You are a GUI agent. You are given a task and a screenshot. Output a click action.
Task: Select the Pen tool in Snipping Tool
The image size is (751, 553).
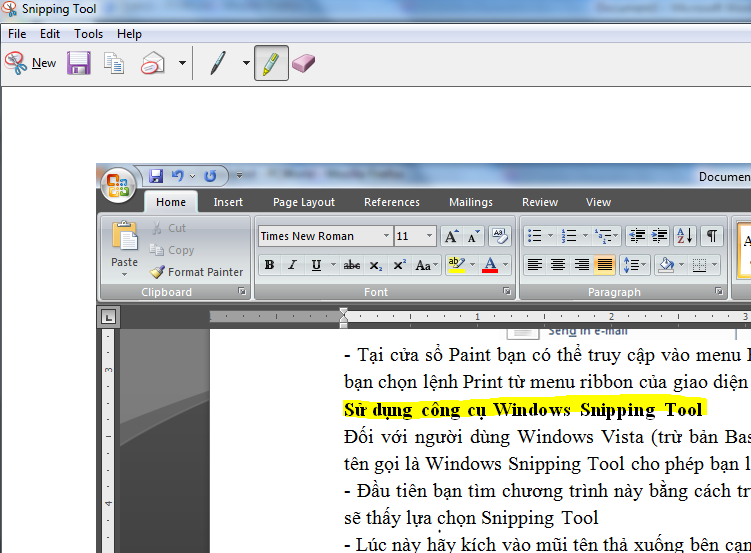pos(218,63)
